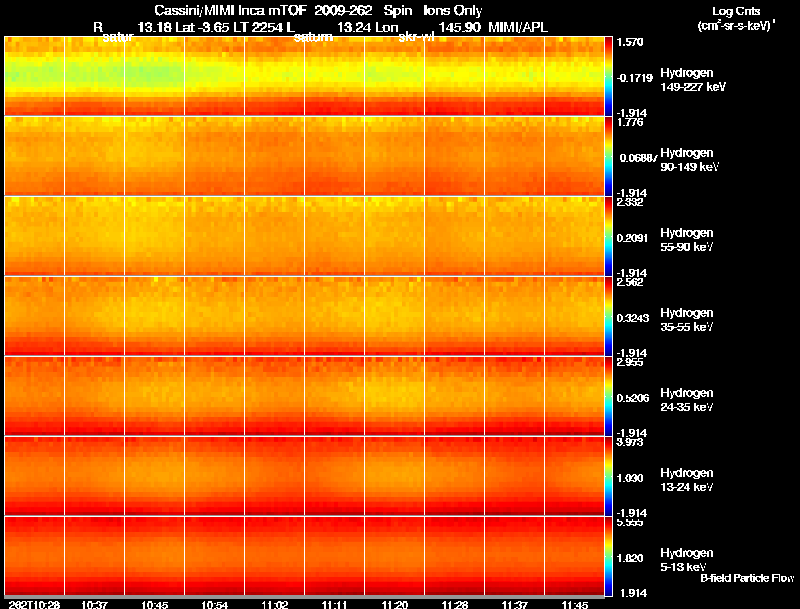
Task: Click the 11:45 time axis tick label
Action: click(x=574, y=604)
